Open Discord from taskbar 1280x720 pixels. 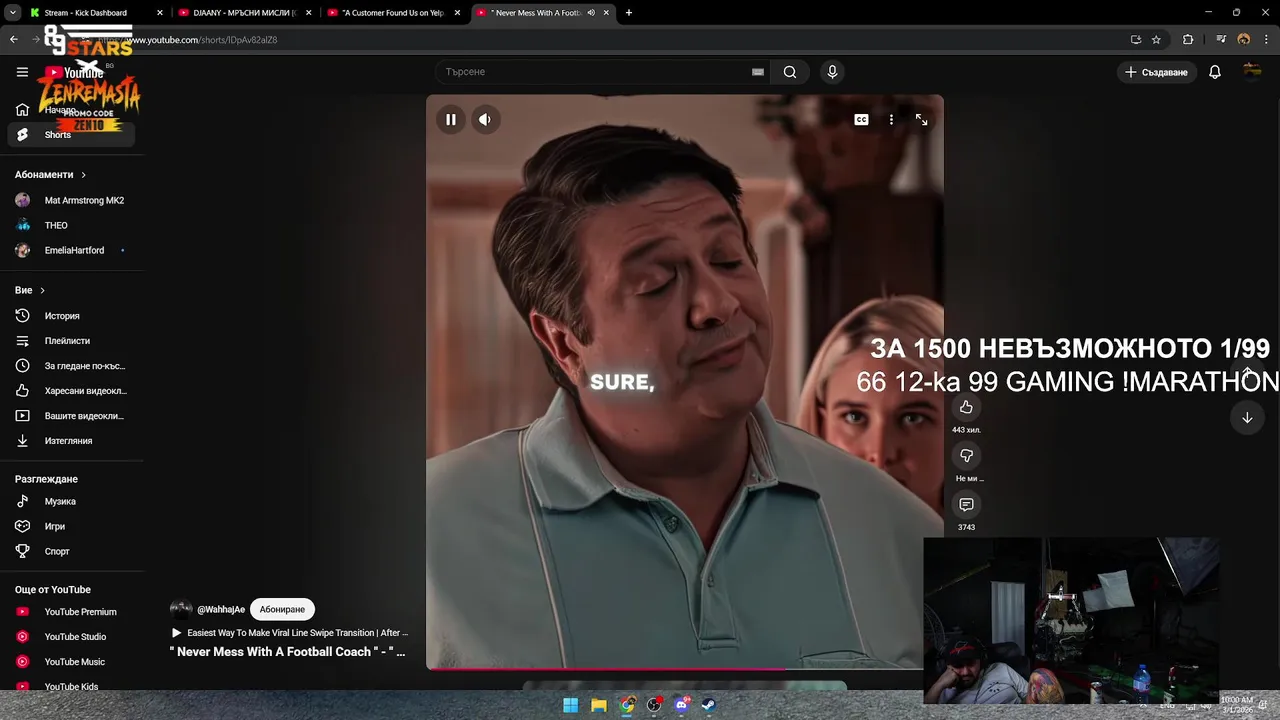[682, 705]
